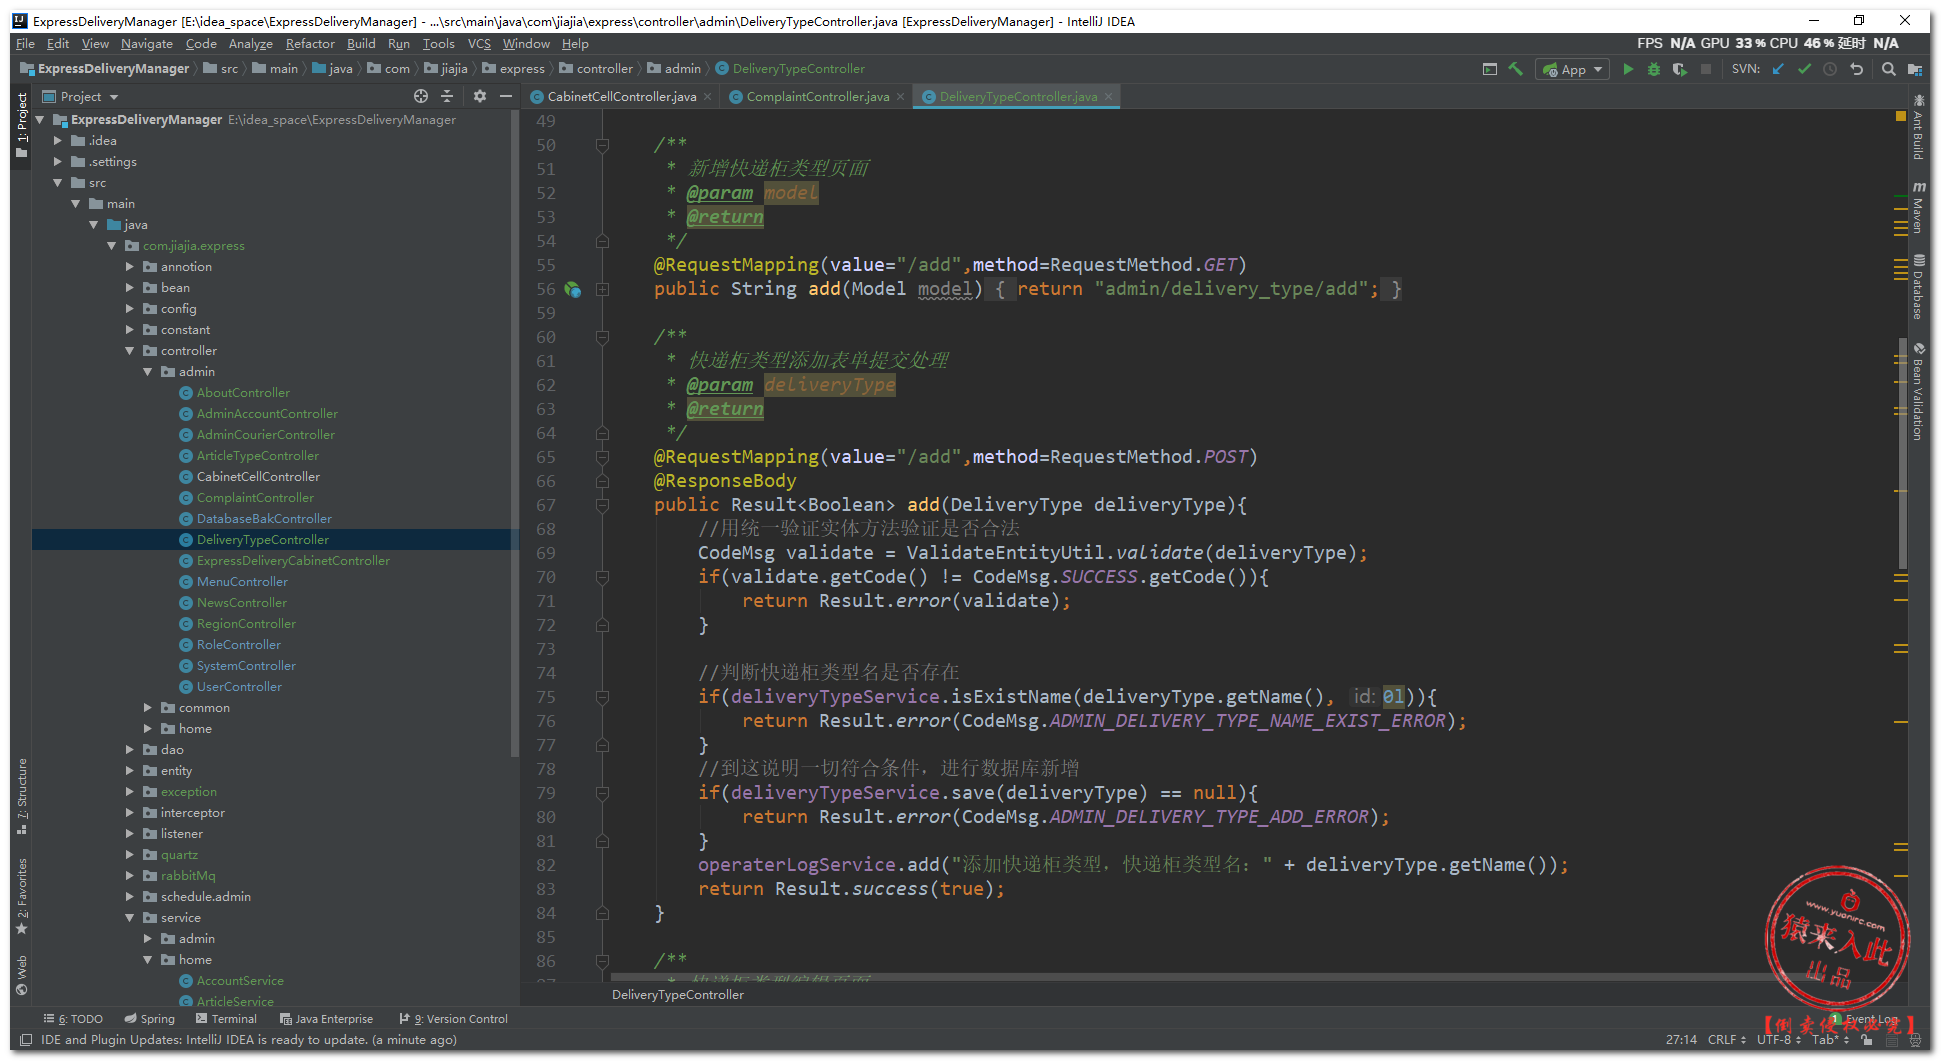Image resolution: width=1941 pixels, height=1061 pixels.
Task: Open the File menu
Action: point(25,44)
